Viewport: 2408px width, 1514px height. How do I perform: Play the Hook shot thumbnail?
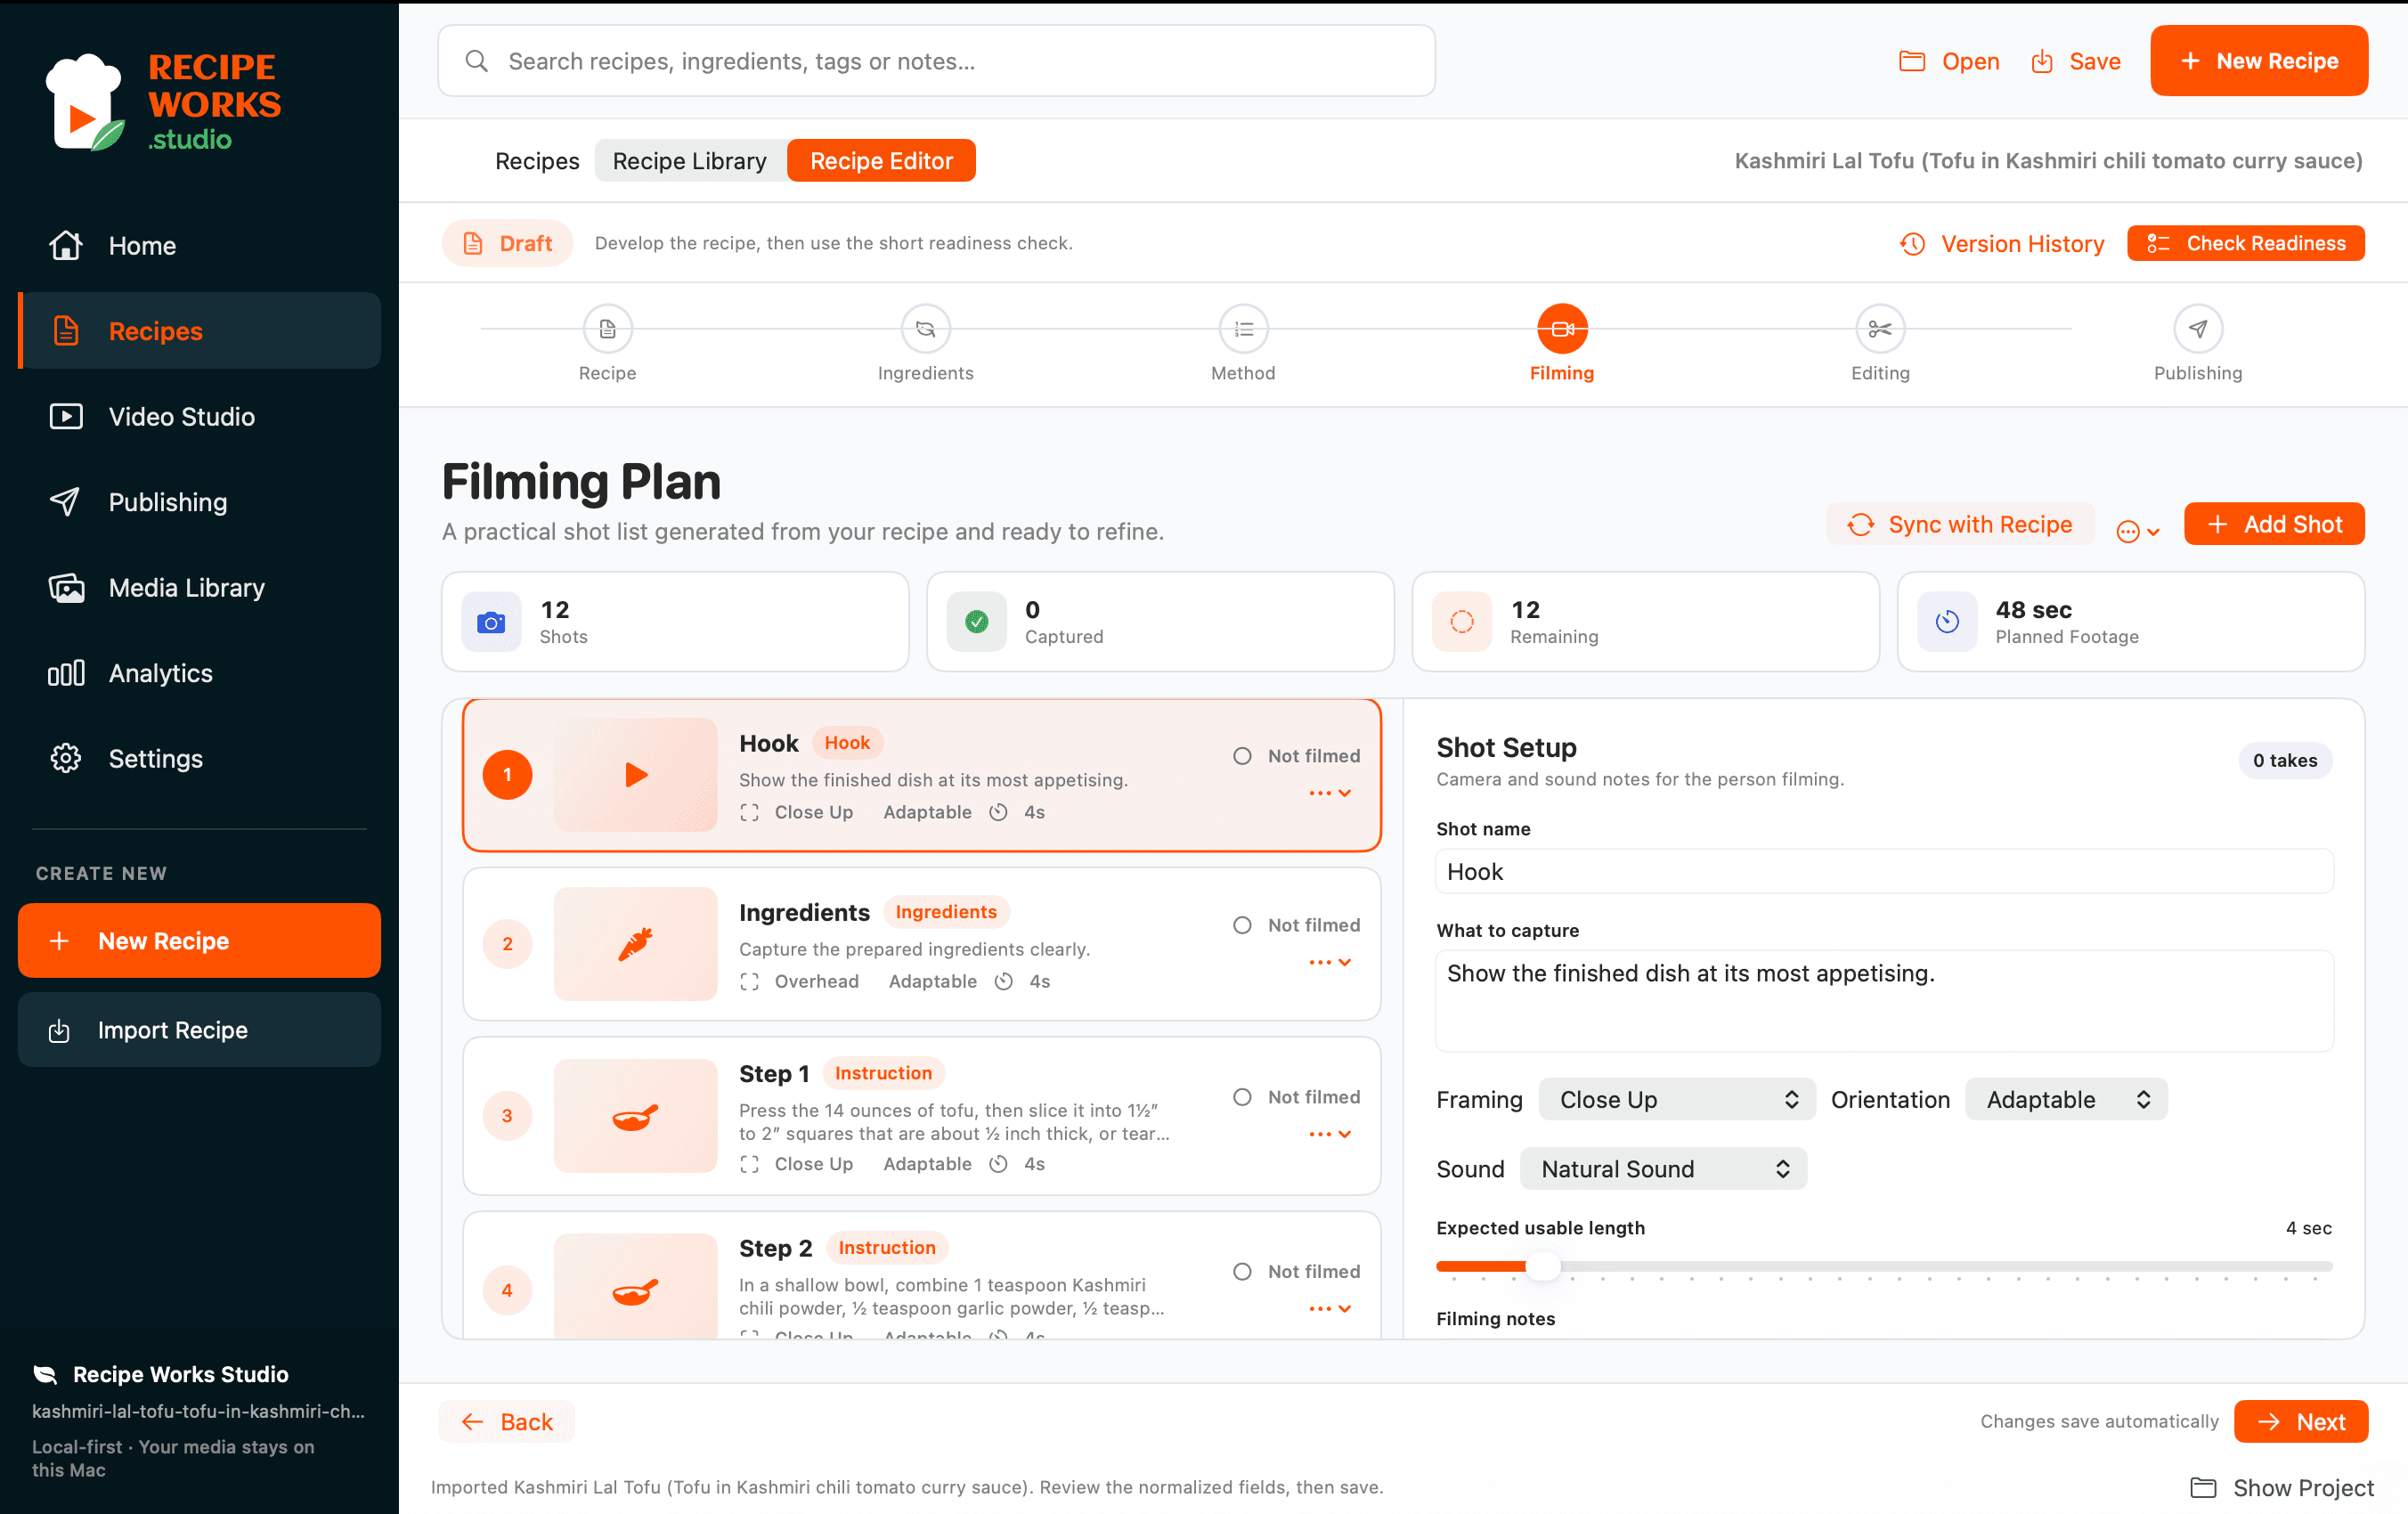pyautogui.click(x=636, y=774)
